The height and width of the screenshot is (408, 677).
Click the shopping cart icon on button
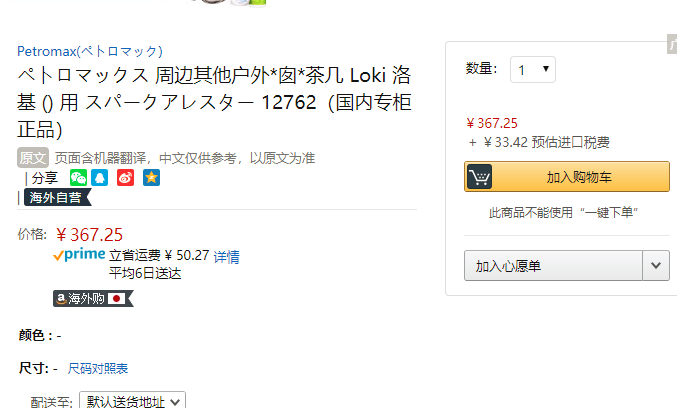click(479, 177)
